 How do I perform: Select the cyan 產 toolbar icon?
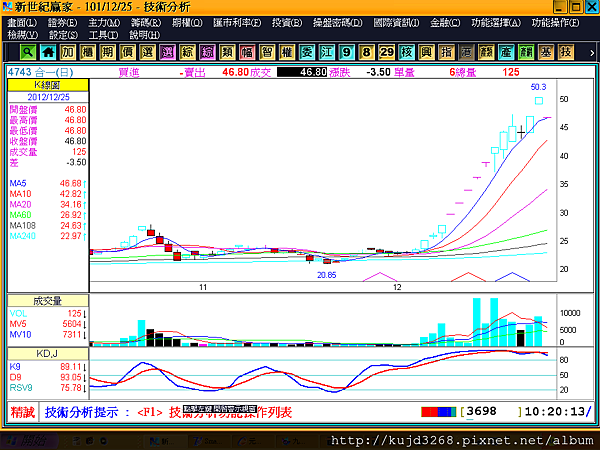pos(506,52)
